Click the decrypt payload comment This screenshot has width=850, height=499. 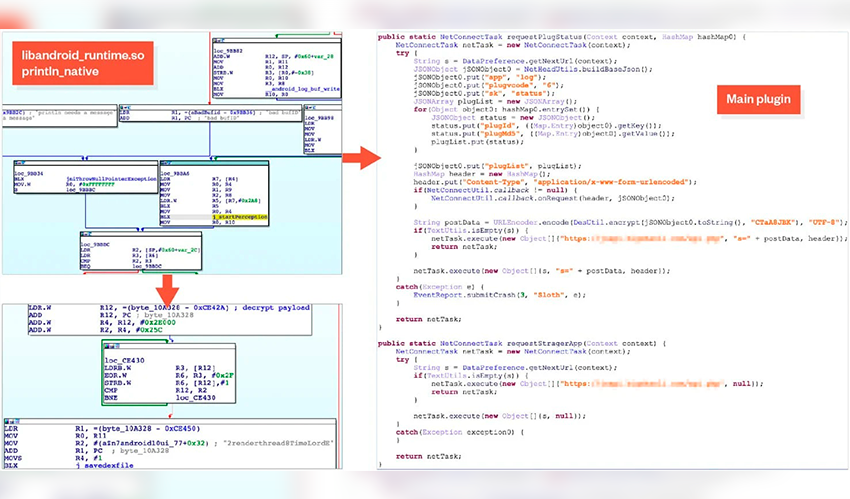(275, 308)
